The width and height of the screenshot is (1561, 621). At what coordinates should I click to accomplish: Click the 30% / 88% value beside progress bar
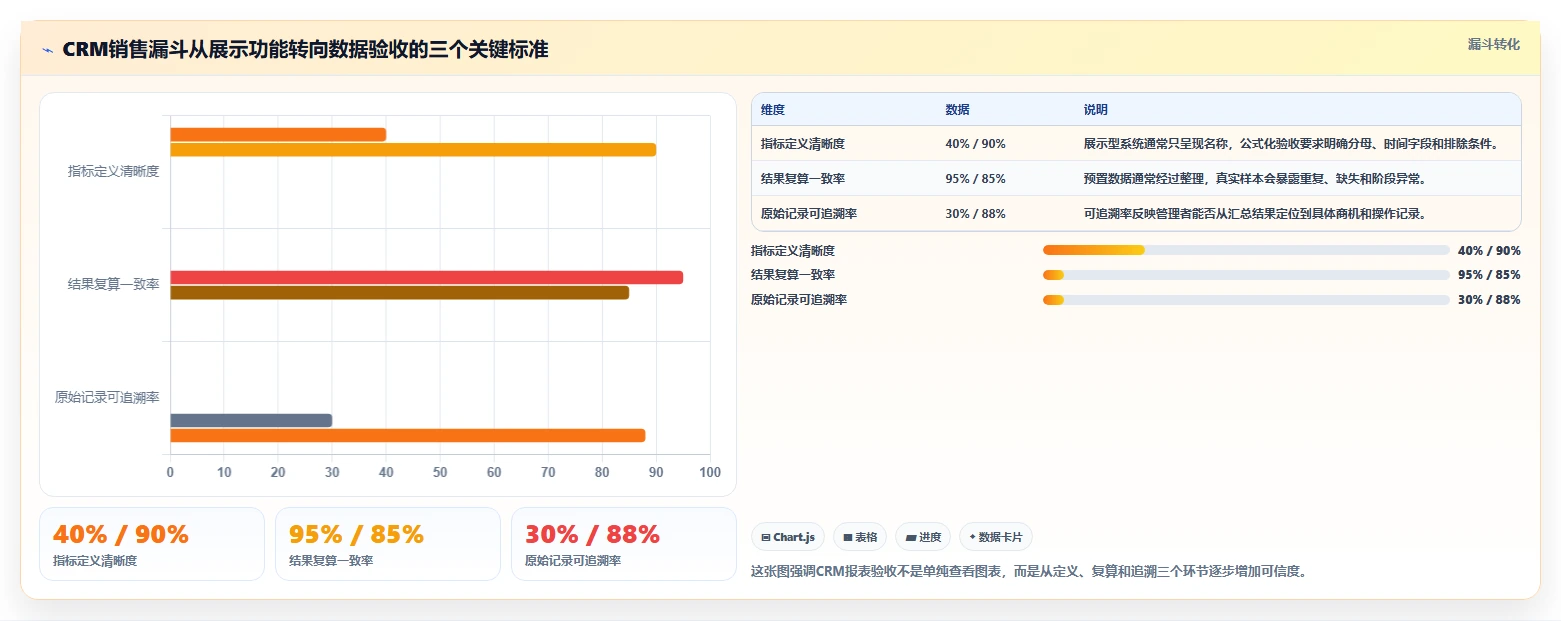(1489, 300)
